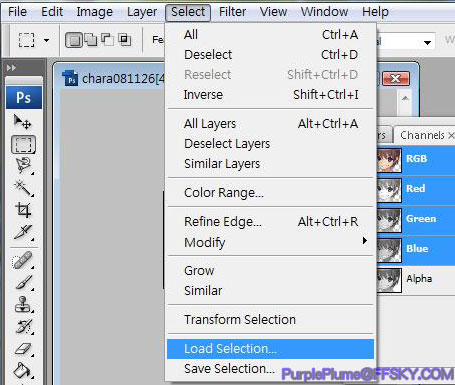Select the Clone Stamp tool

click(23, 304)
